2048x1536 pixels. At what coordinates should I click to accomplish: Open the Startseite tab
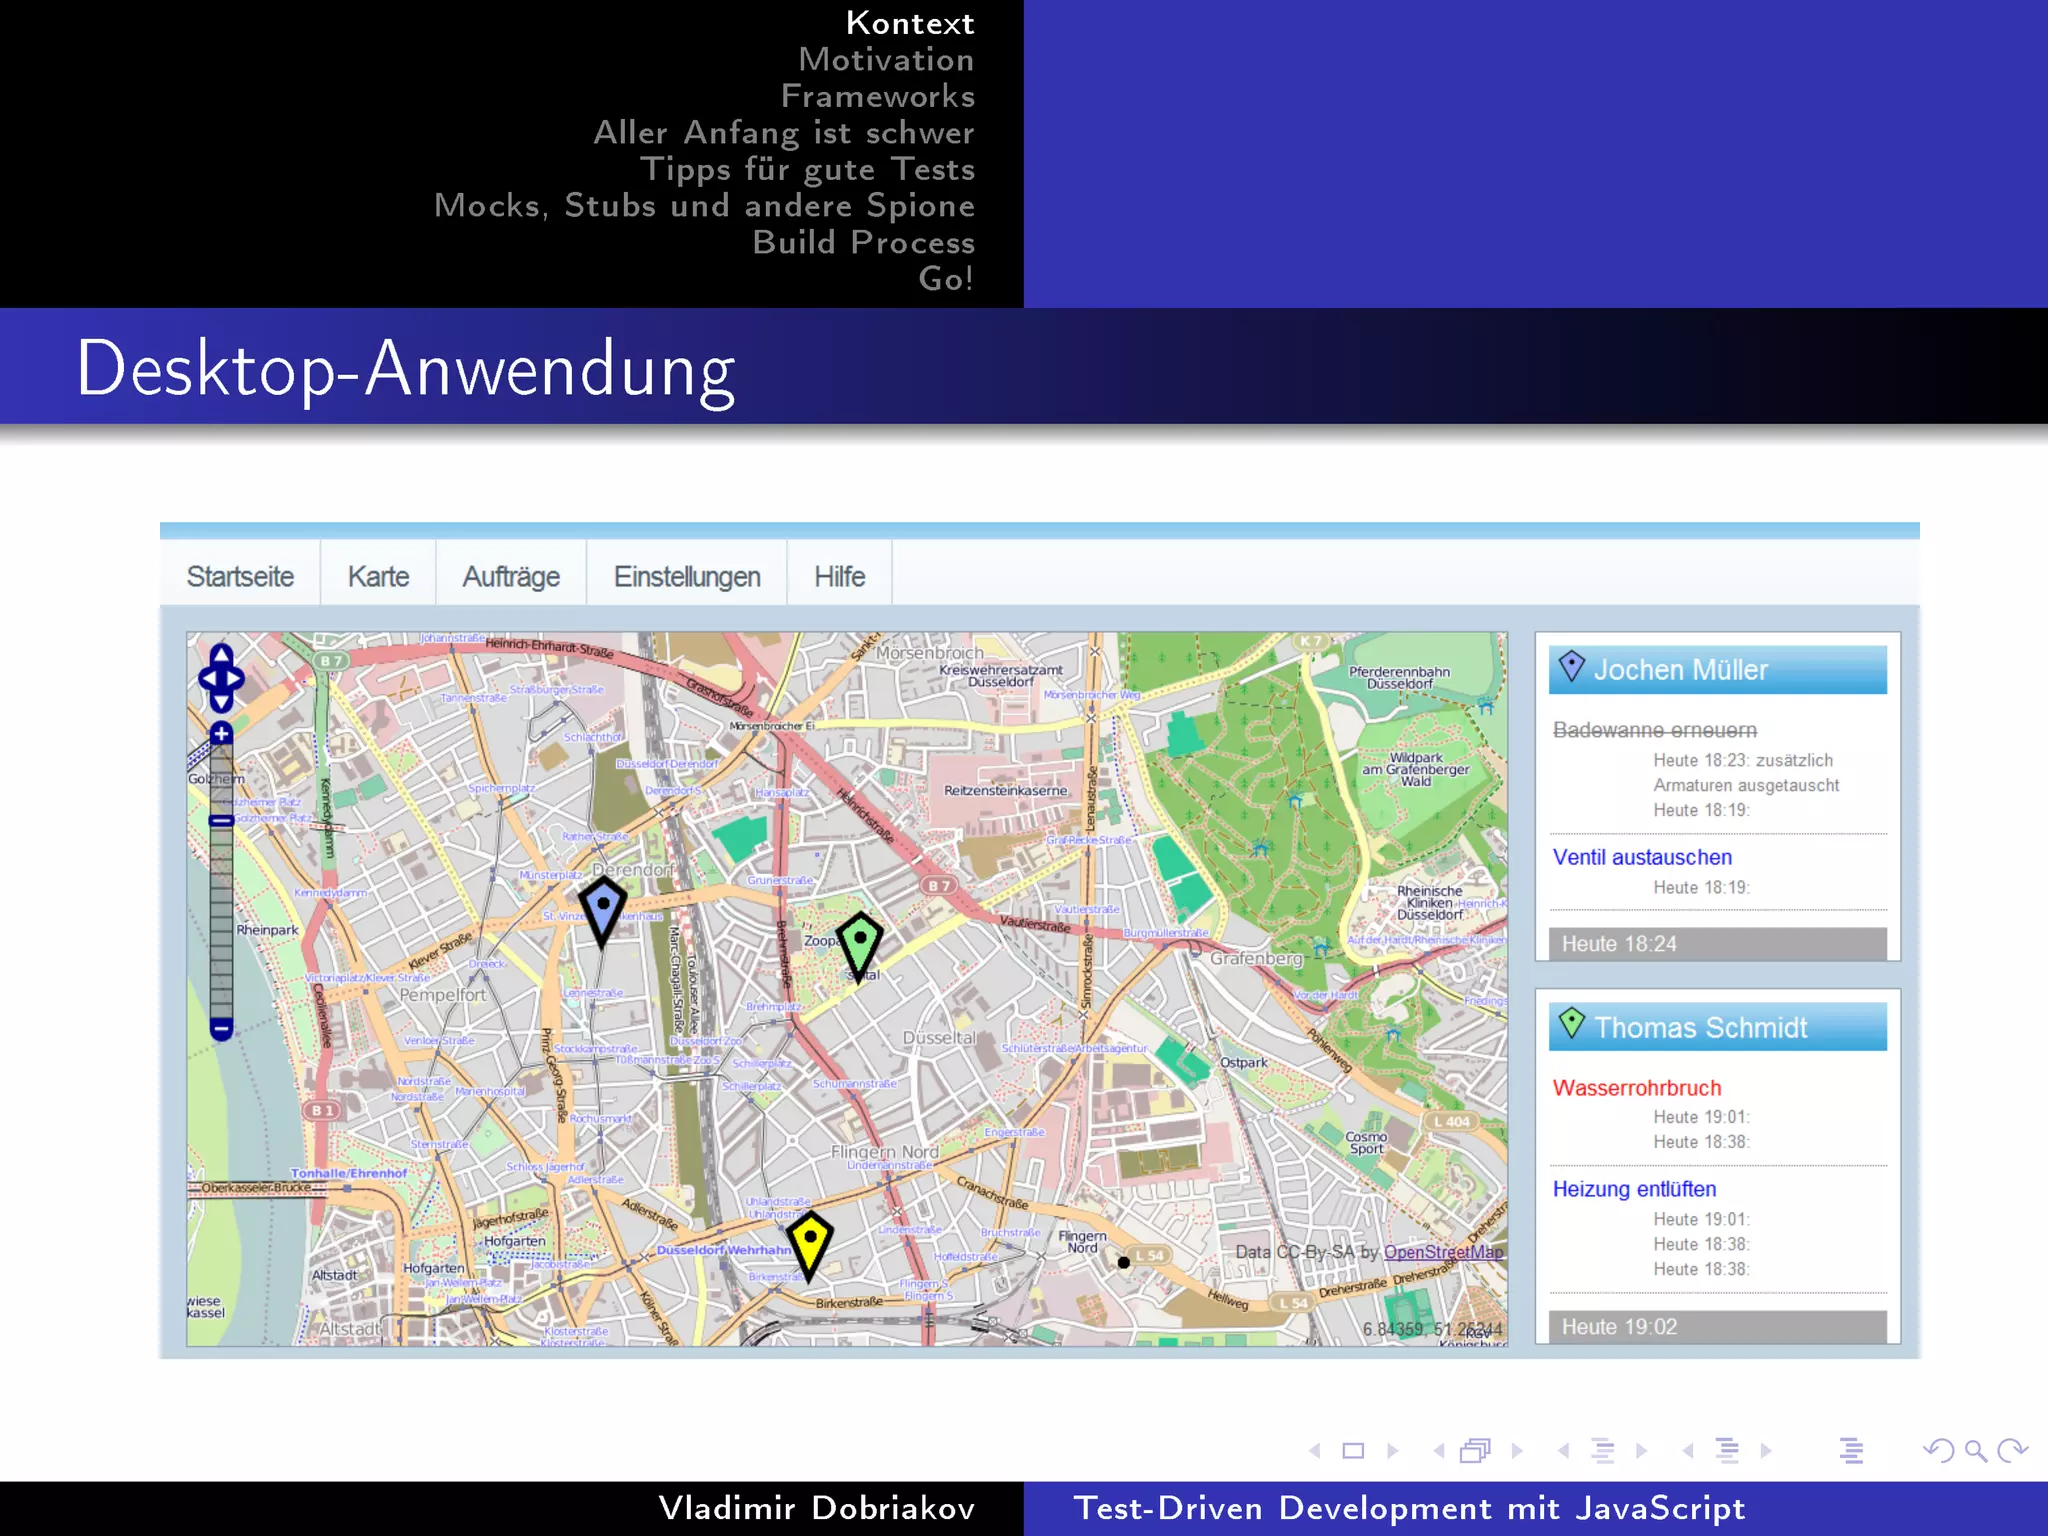click(240, 577)
